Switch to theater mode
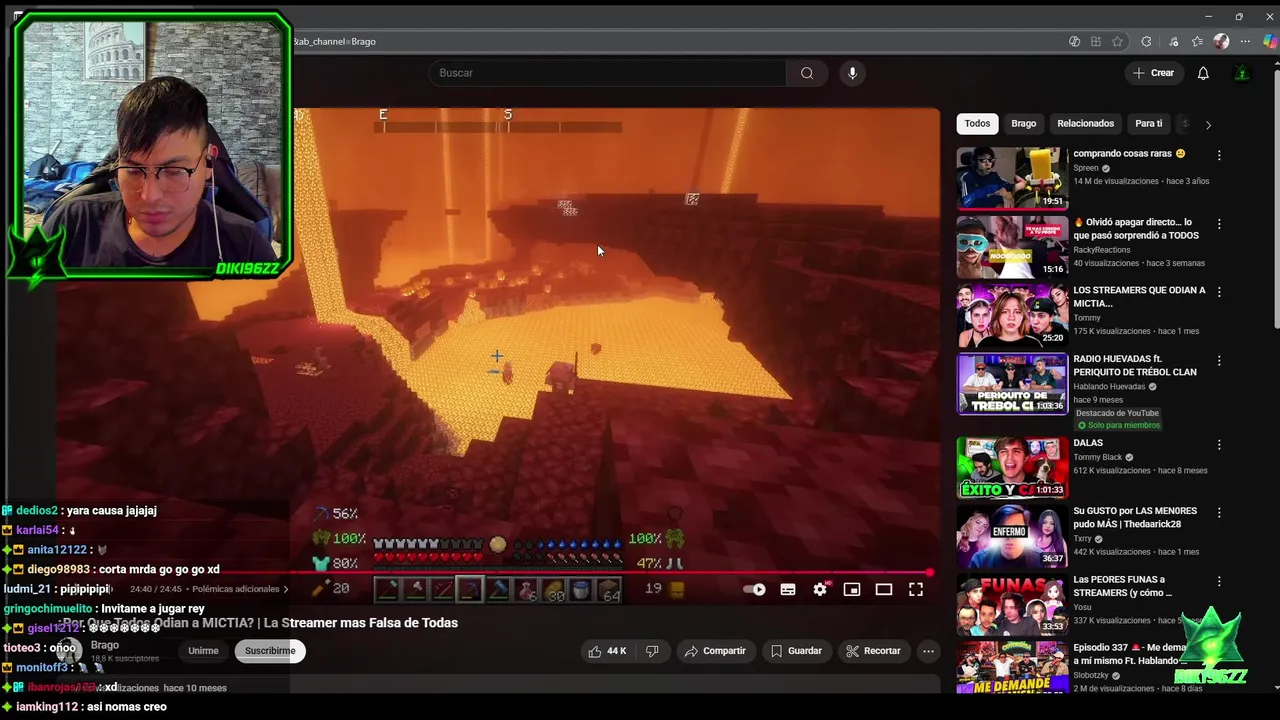The width and height of the screenshot is (1280, 720). click(x=884, y=590)
